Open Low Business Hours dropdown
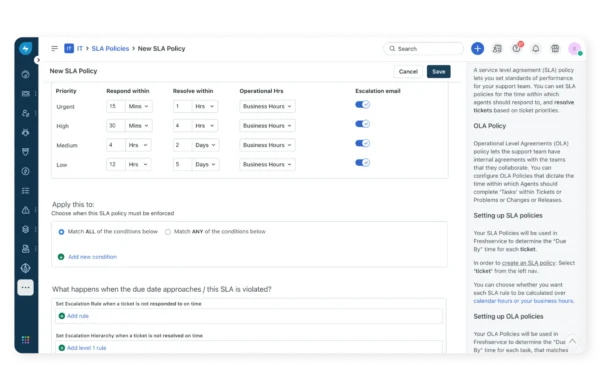Screen dimensions: 600x390 pyautogui.click(x=267, y=164)
